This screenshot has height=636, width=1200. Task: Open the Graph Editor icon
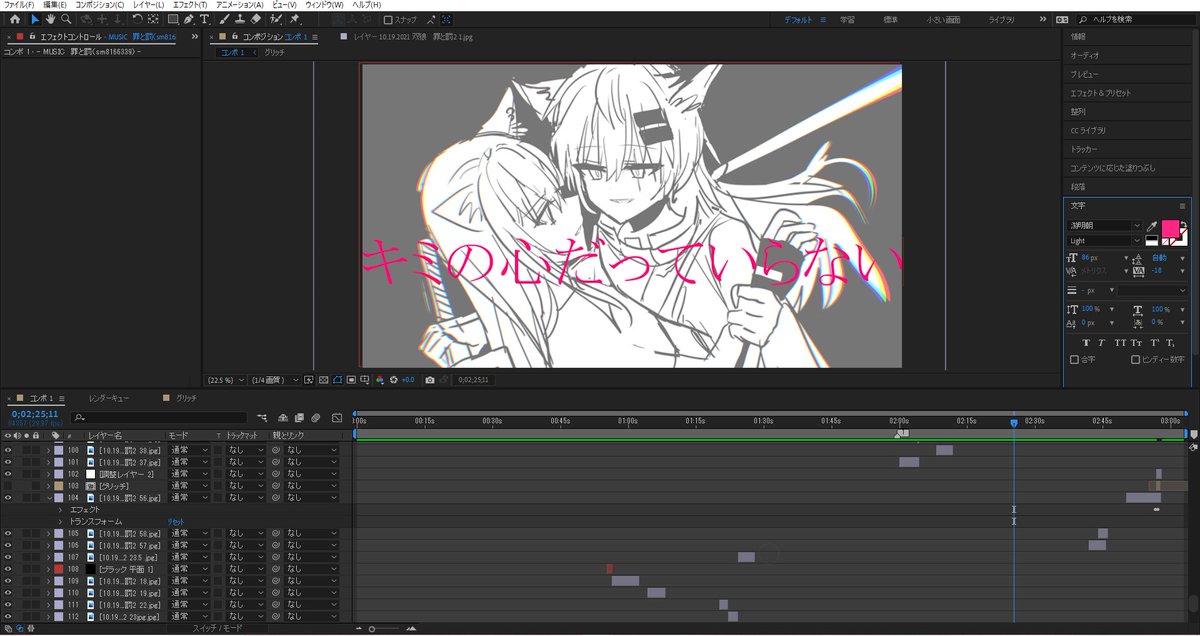pyautogui.click(x=337, y=417)
